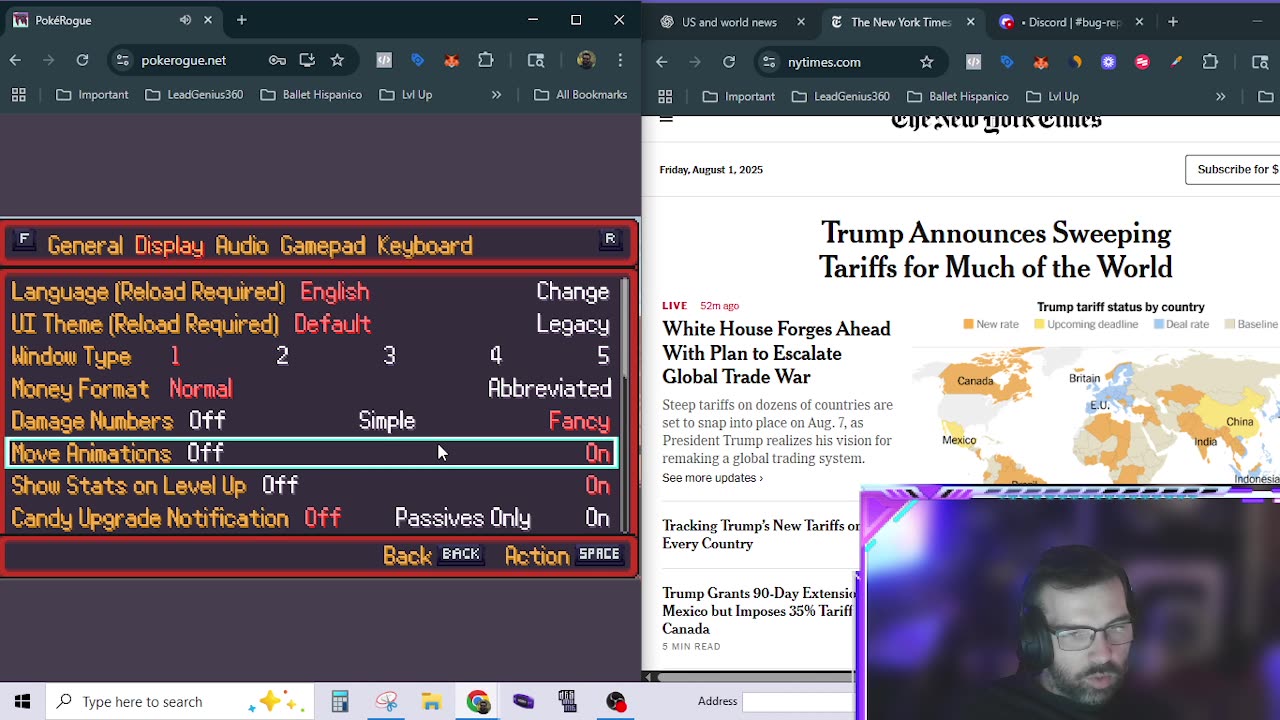Open White House Forges Ahead article
Image resolution: width=1280 pixels, height=720 pixels.
776,353
